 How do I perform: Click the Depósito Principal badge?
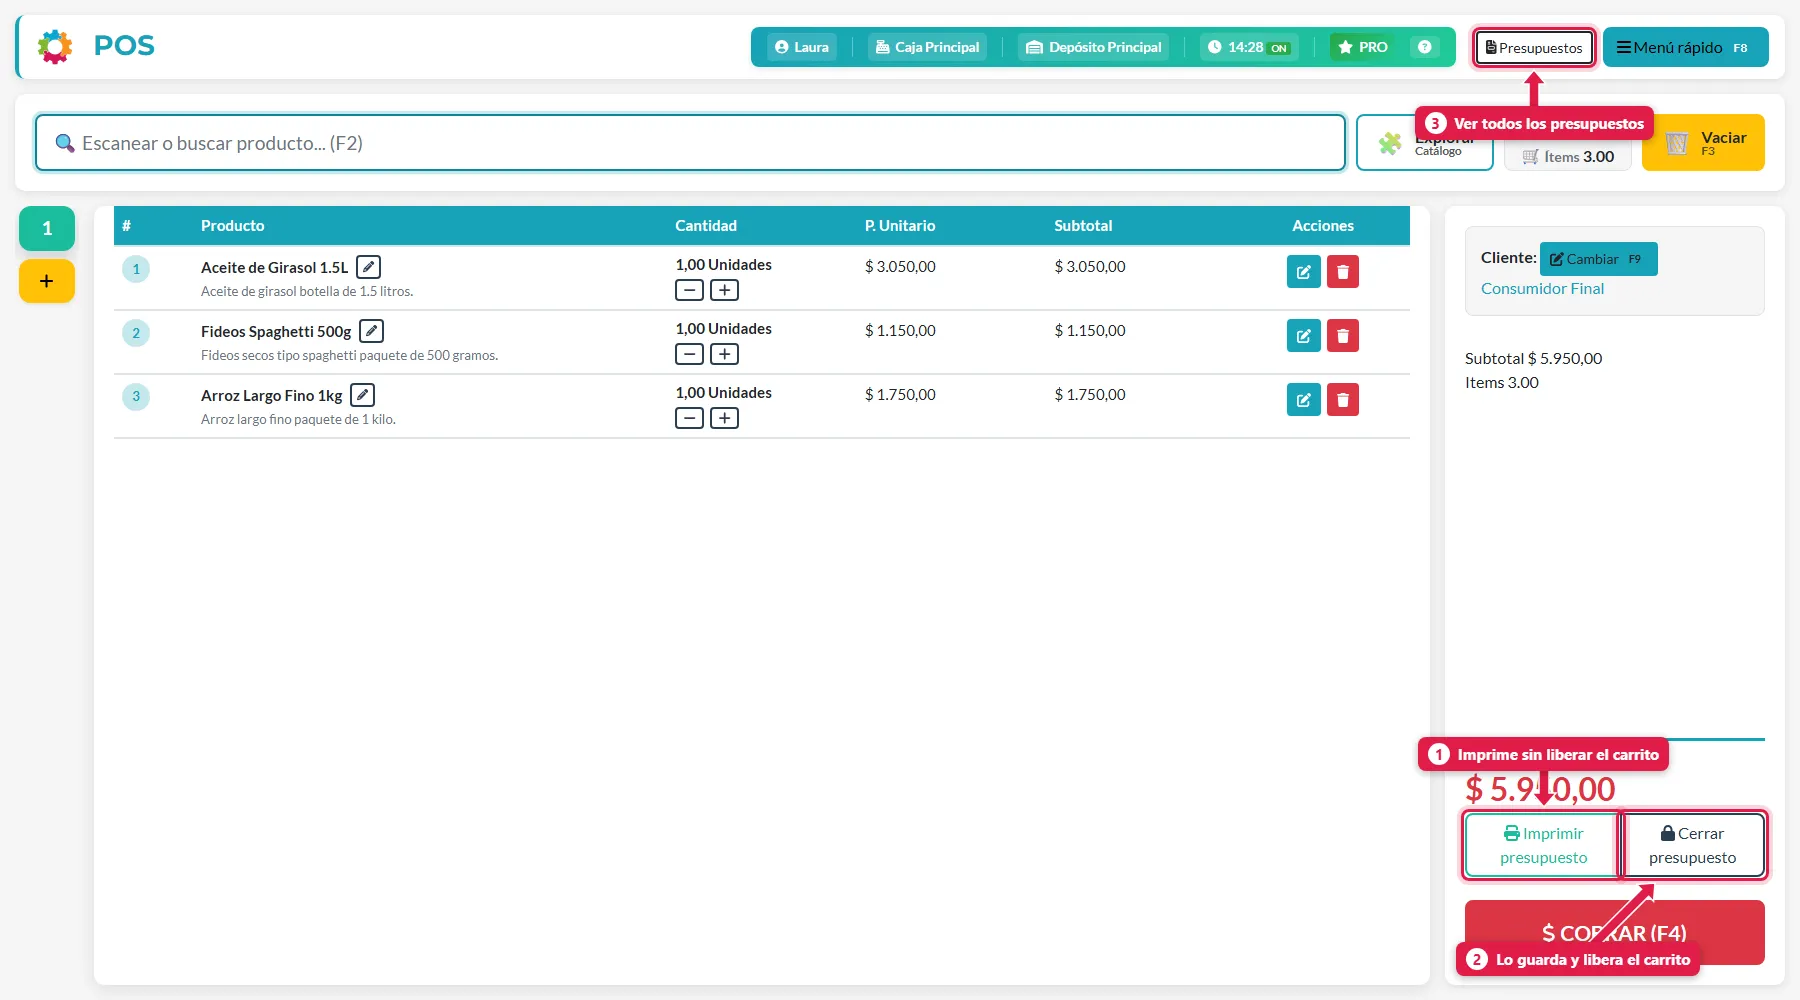pyautogui.click(x=1093, y=47)
